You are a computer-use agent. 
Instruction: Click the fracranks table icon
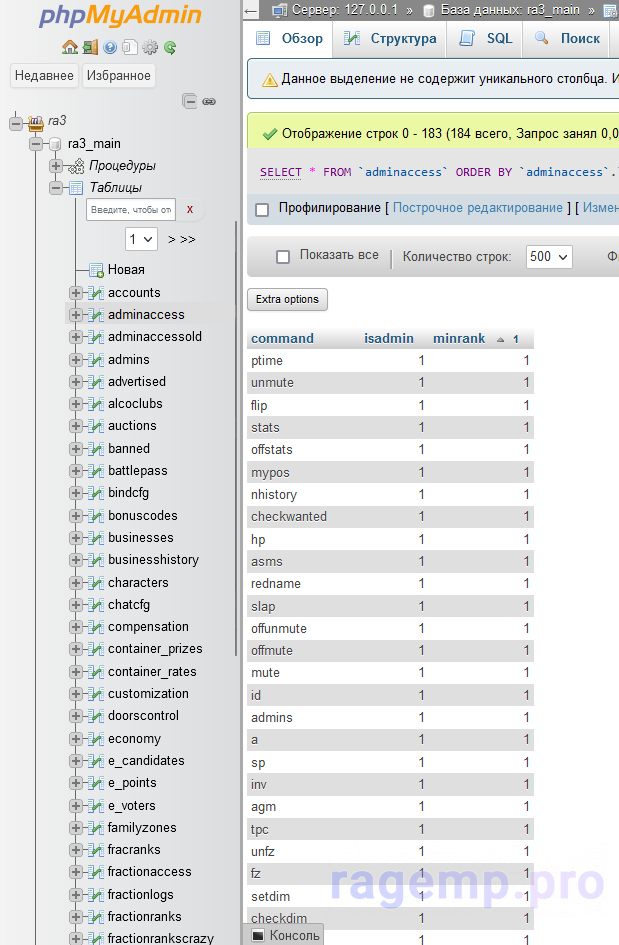(96, 850)
